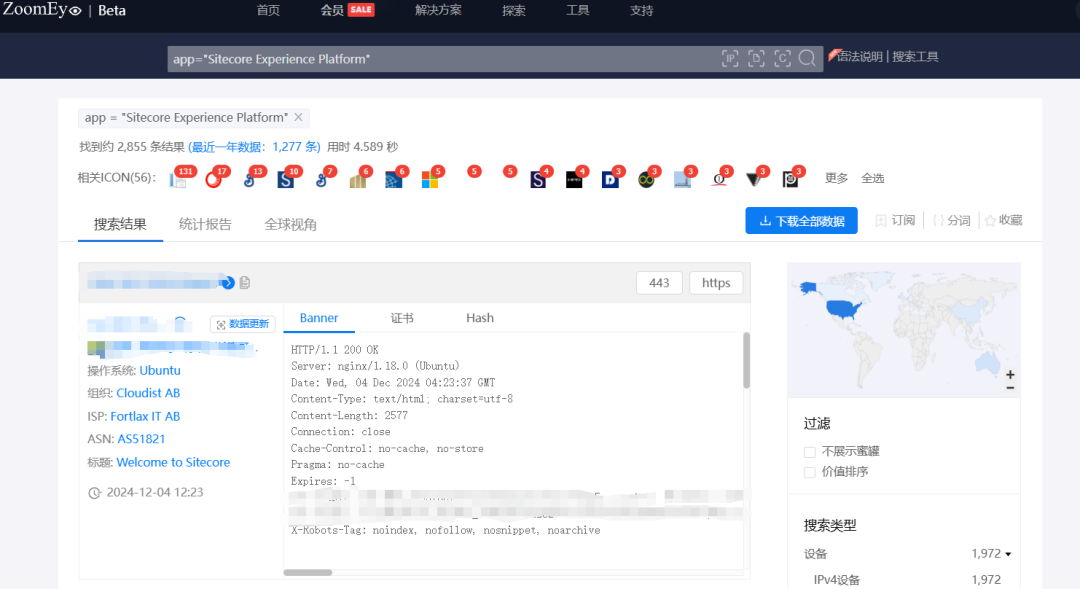
Task: Click the 443 port button
Action: 659,282
